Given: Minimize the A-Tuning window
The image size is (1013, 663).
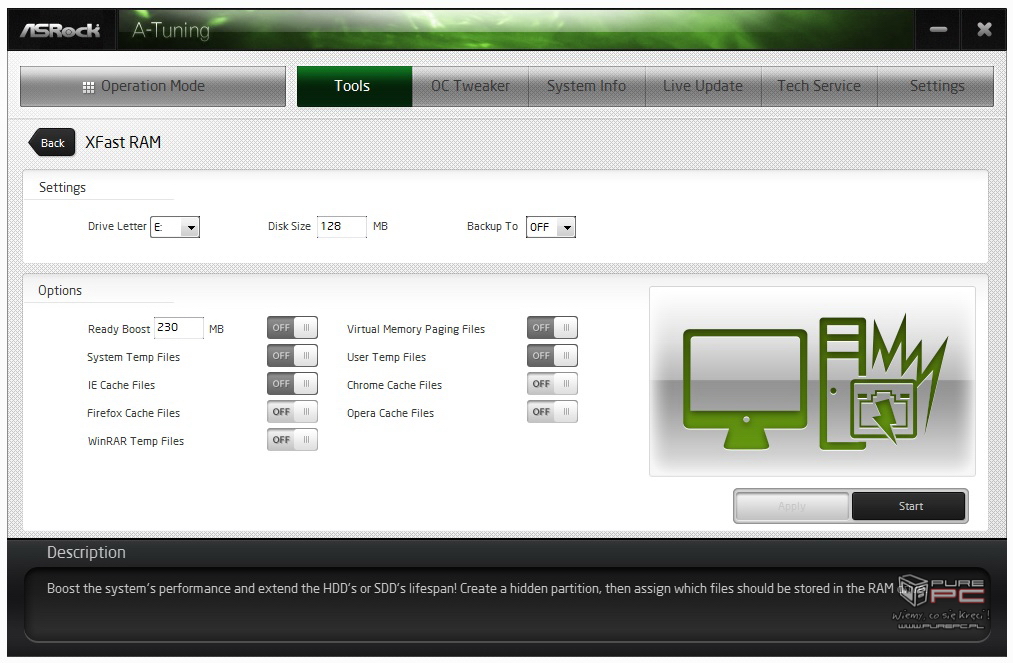Looking at the screenshot, I should [938, 30].
